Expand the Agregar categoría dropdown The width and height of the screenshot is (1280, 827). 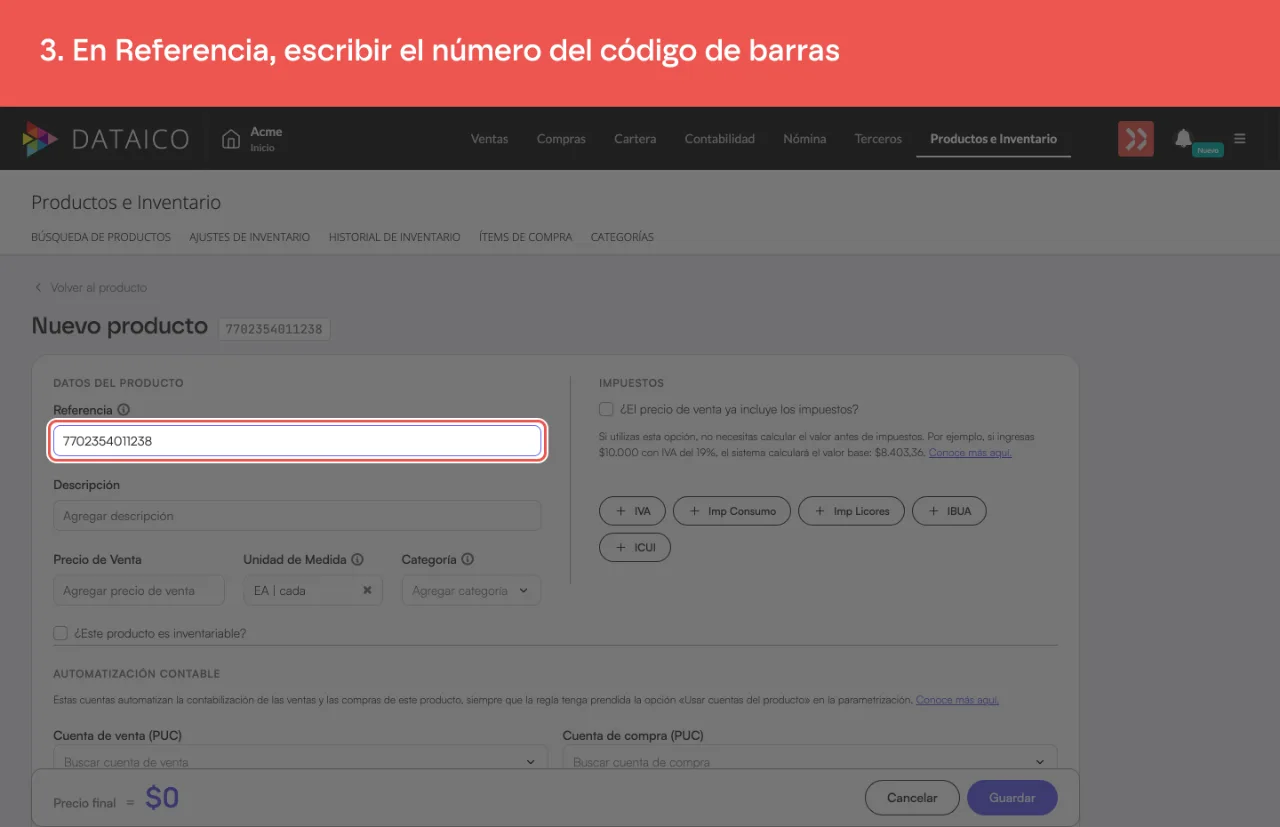471,591
